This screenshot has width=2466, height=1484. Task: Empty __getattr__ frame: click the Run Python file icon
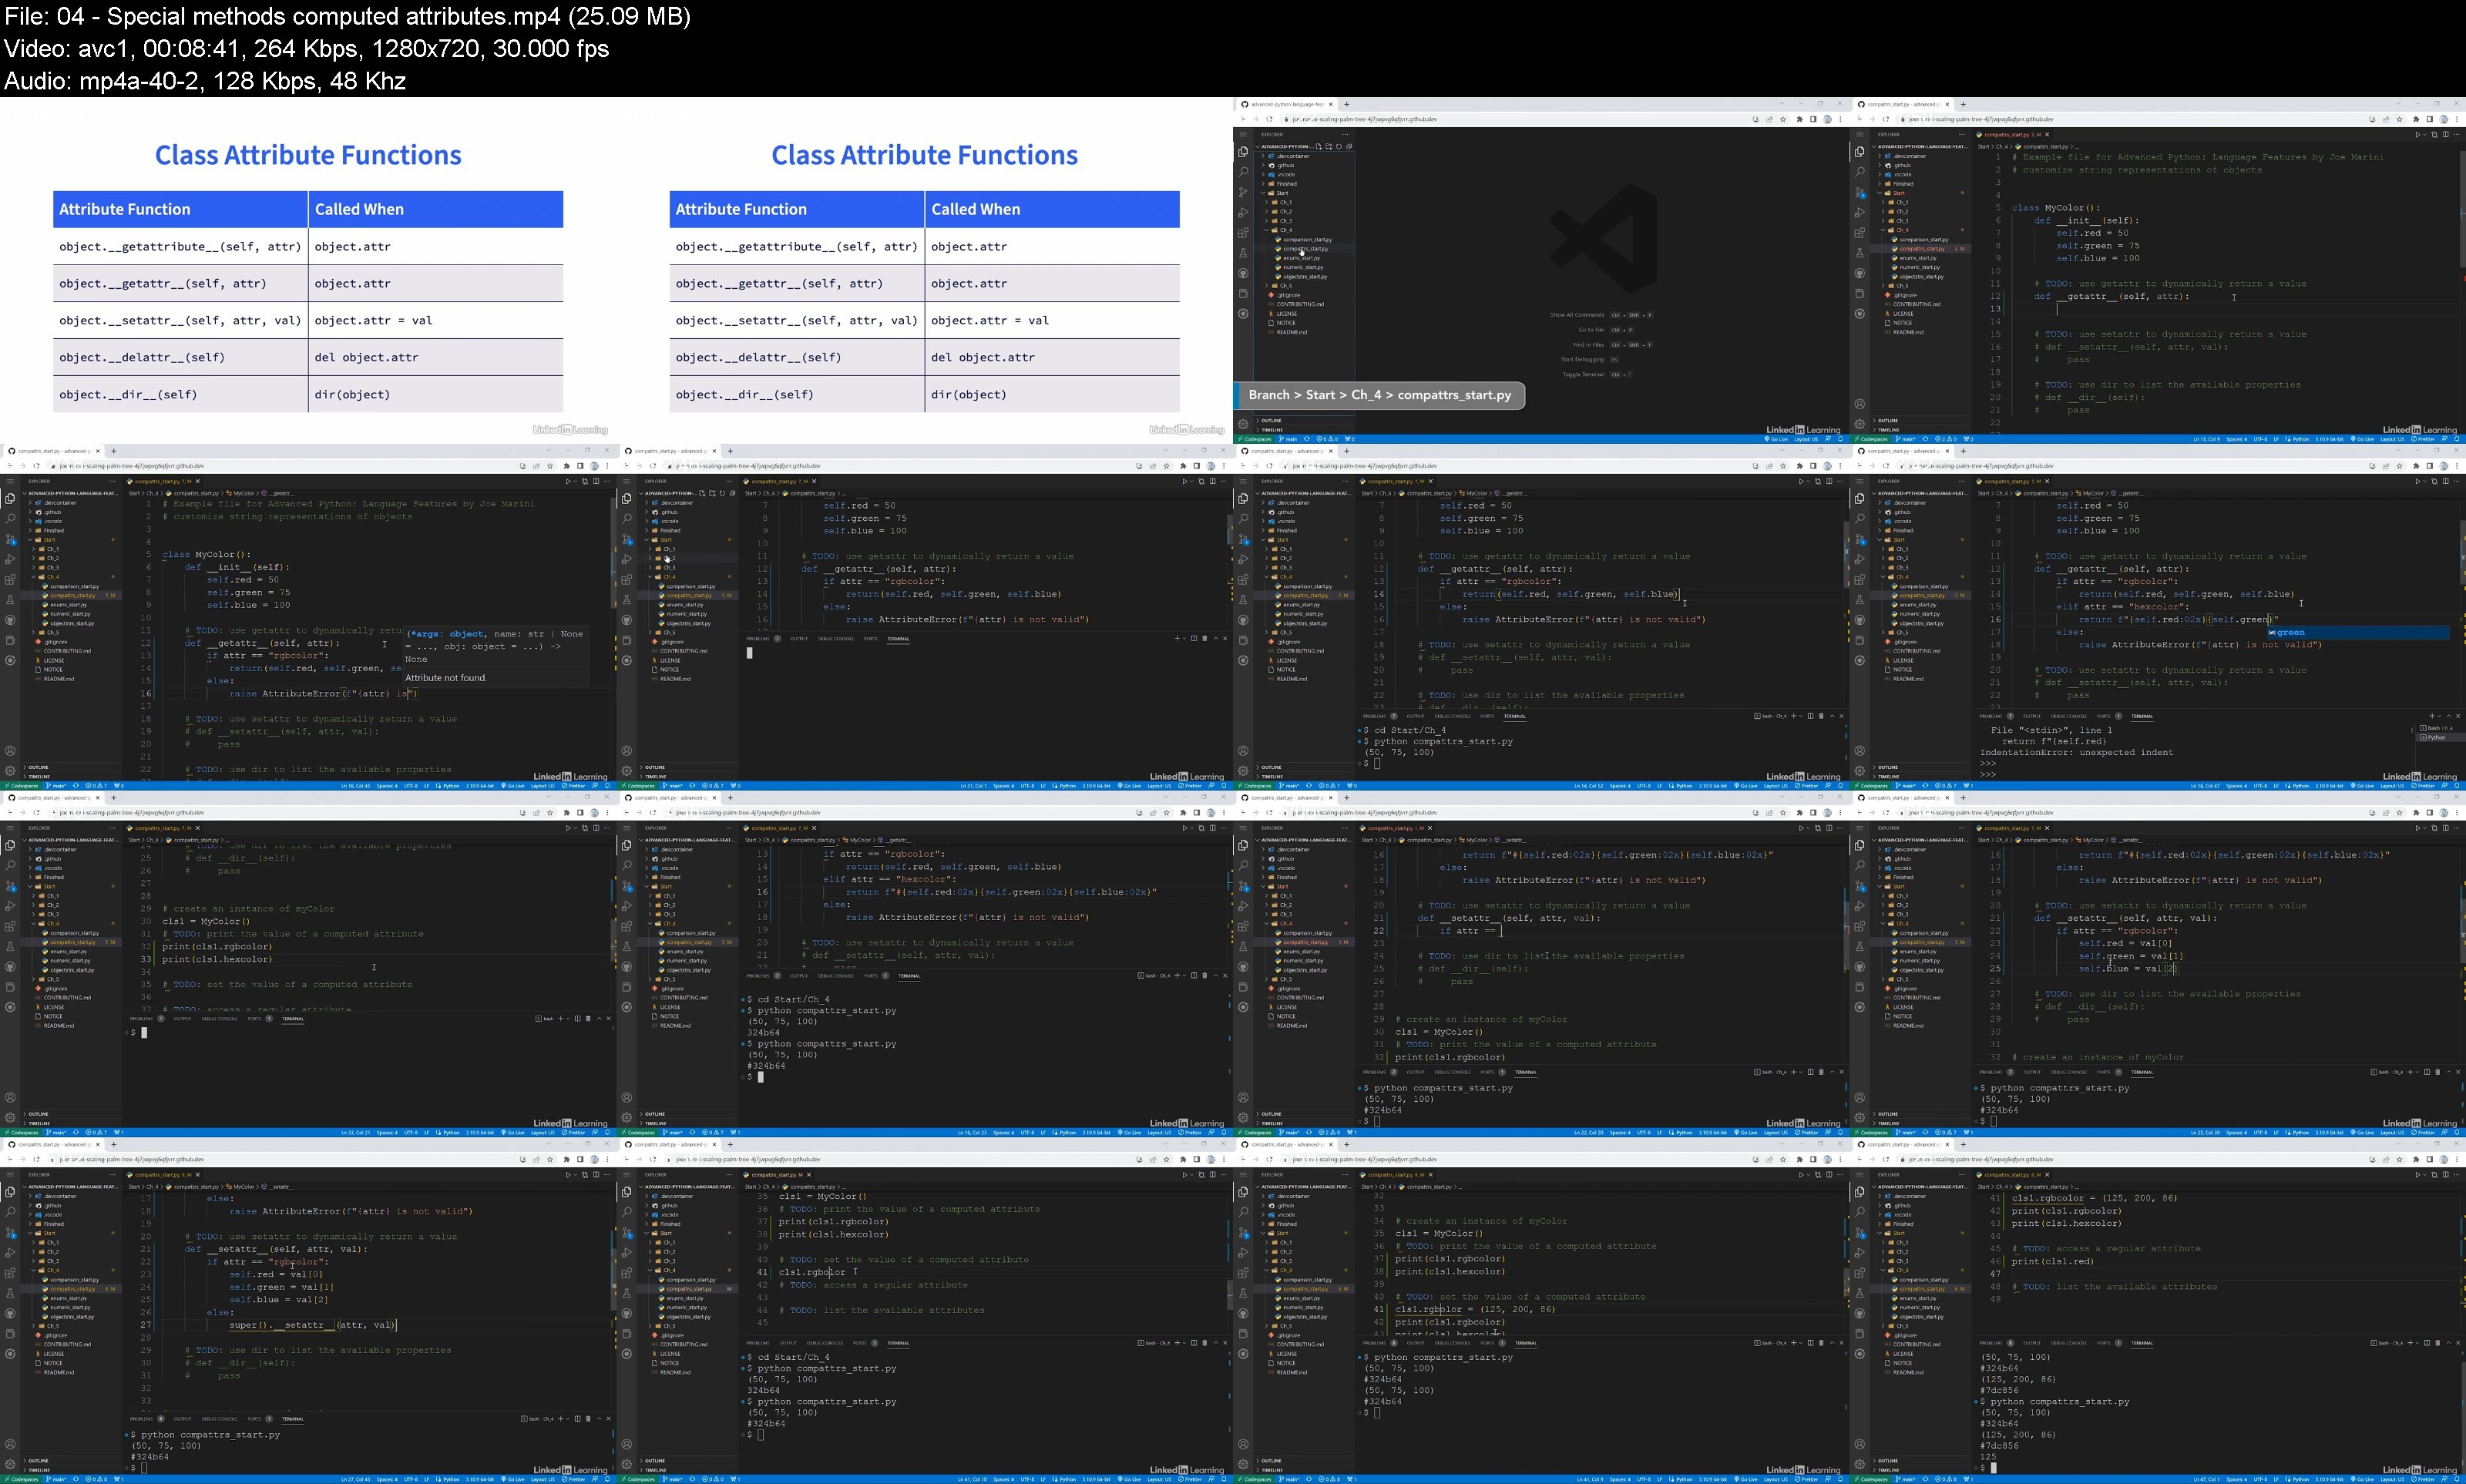2417,134
